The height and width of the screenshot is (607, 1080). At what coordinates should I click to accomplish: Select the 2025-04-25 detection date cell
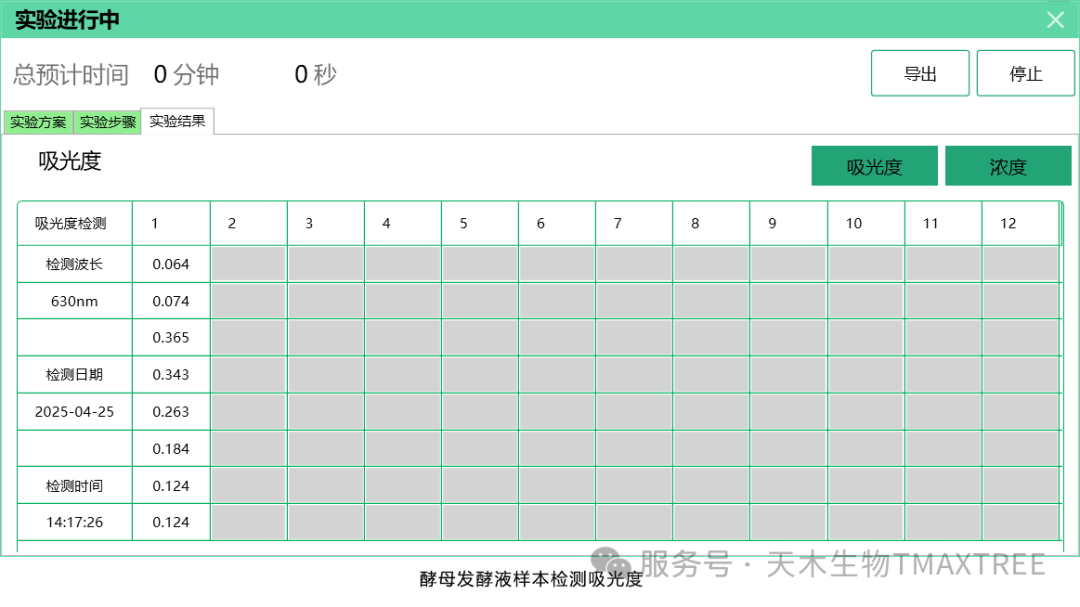coord(74,412)
